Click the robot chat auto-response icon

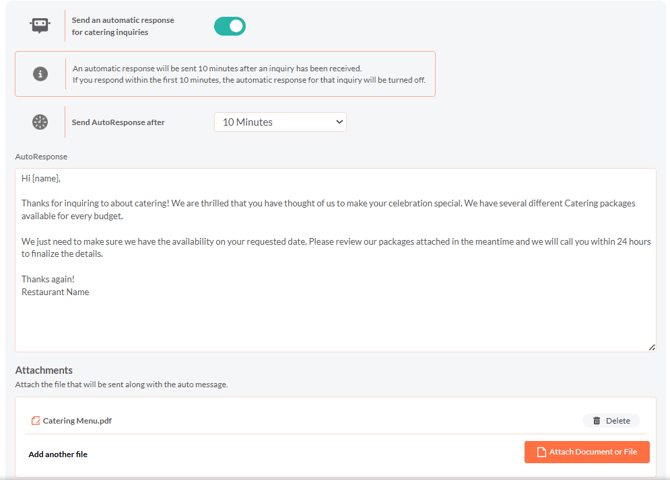click(40, 26)
